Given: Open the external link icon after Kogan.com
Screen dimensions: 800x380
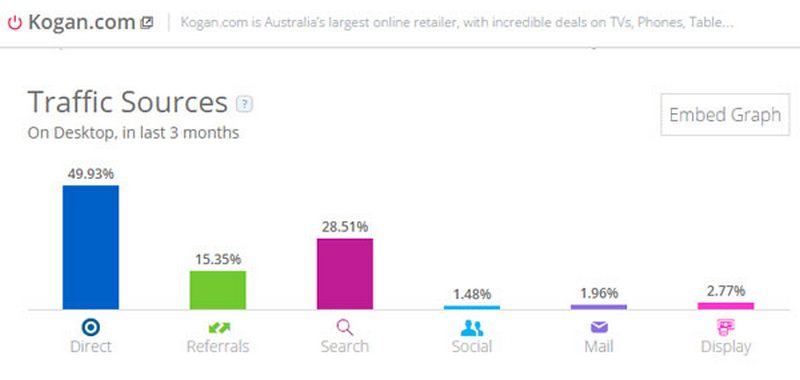Looking at the screenshot, I should [x=147, y=23].
